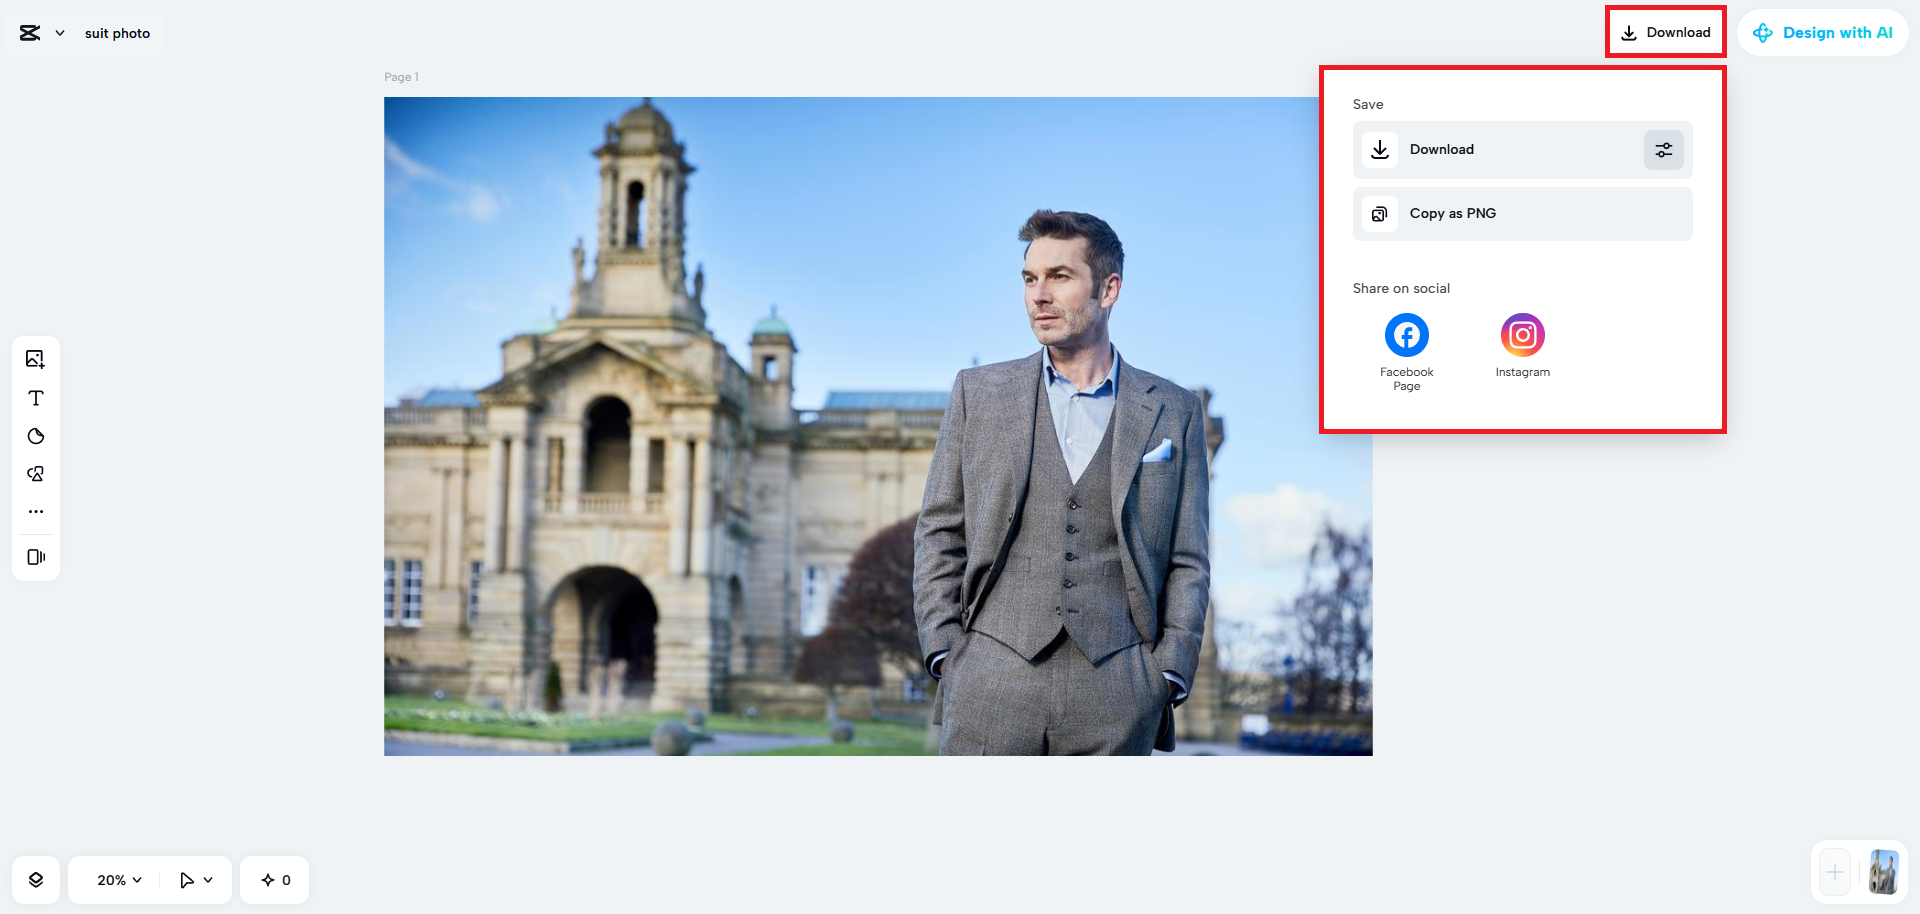This screenshot has height=914, width=1920.
Task: Select the Page 1 thumbnail bottom-right
Action: (1884, 871)
